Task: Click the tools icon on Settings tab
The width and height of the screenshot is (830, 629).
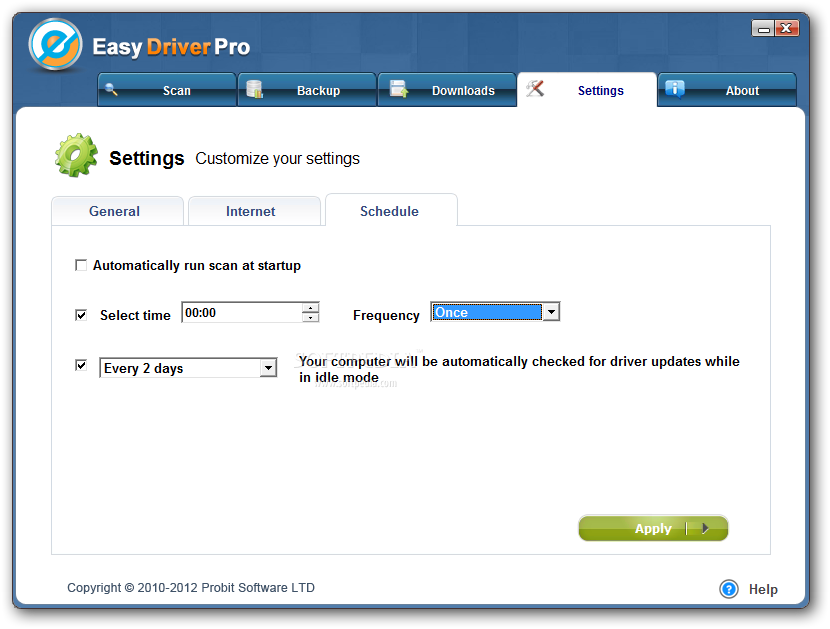Action: (535, 88)
